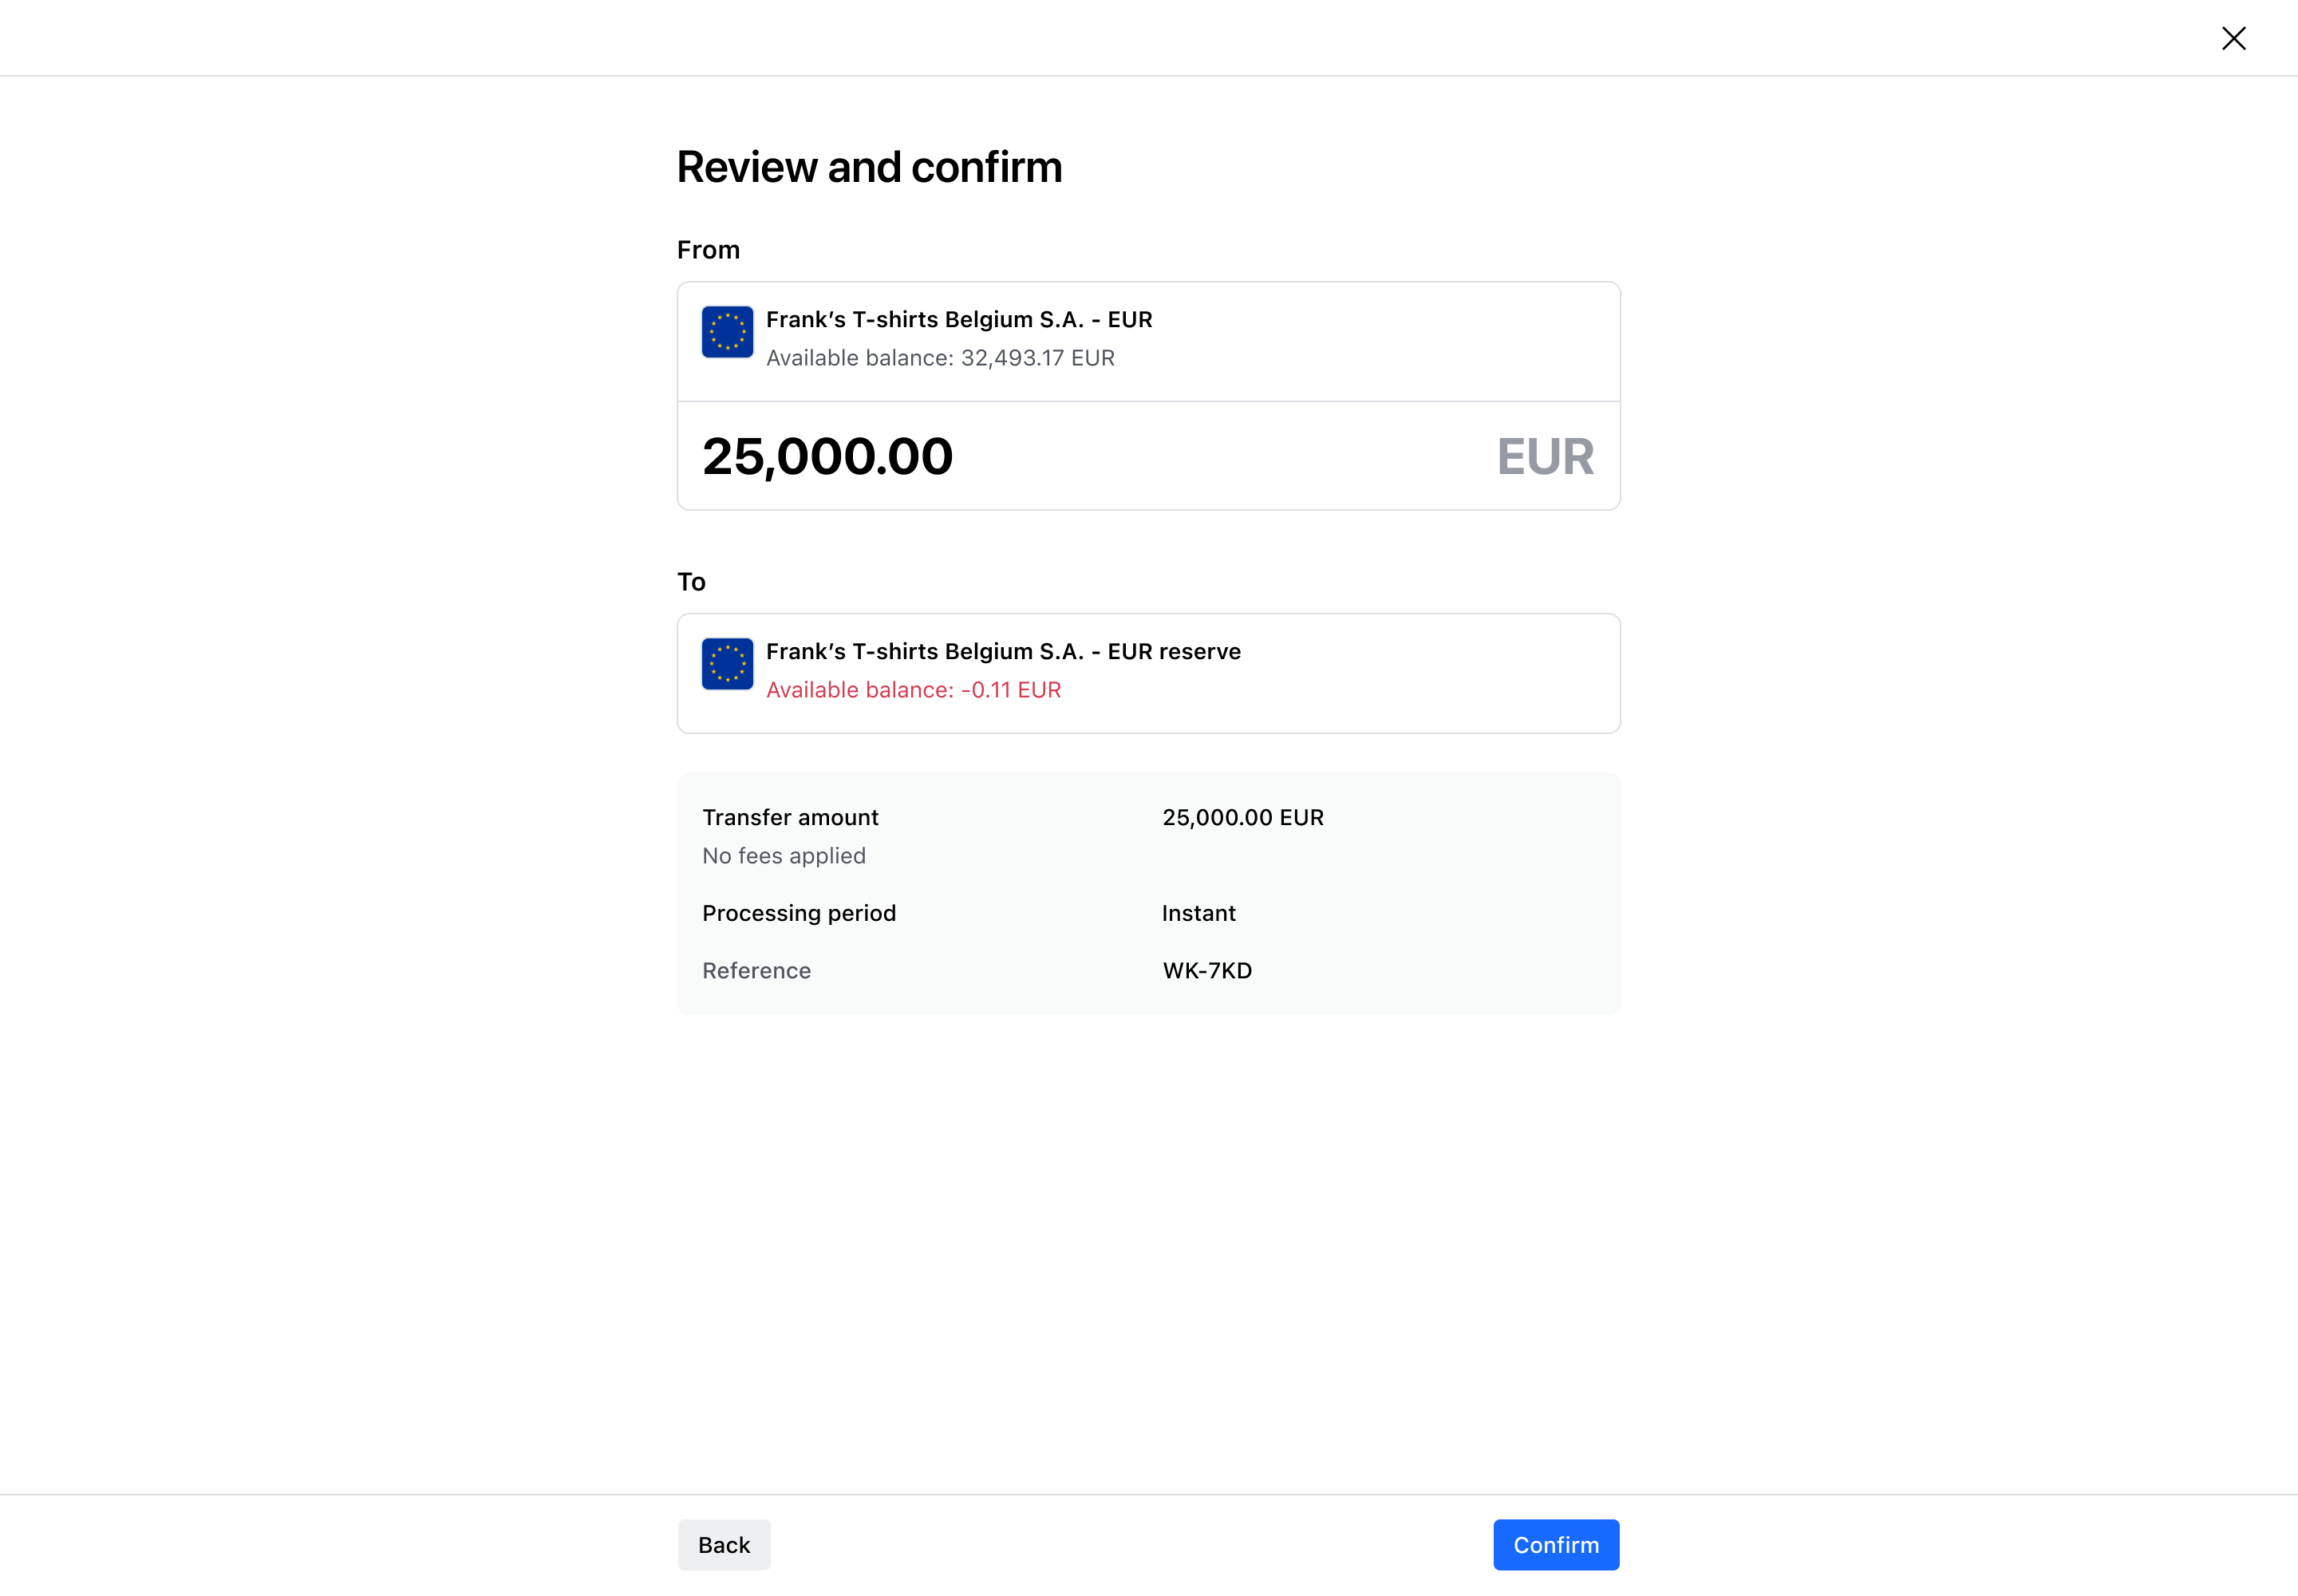Click the '25,000.00 EUR' transfer value
Screen dimensions: 2298x1596
(1243, 817)
